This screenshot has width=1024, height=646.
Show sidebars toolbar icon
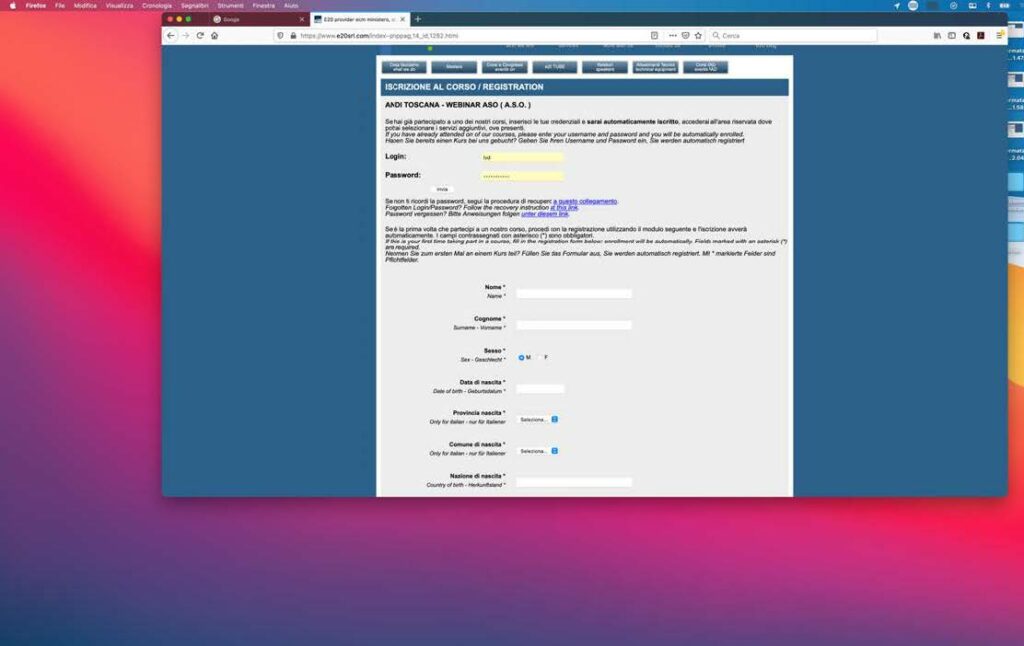tap(952, 36)
